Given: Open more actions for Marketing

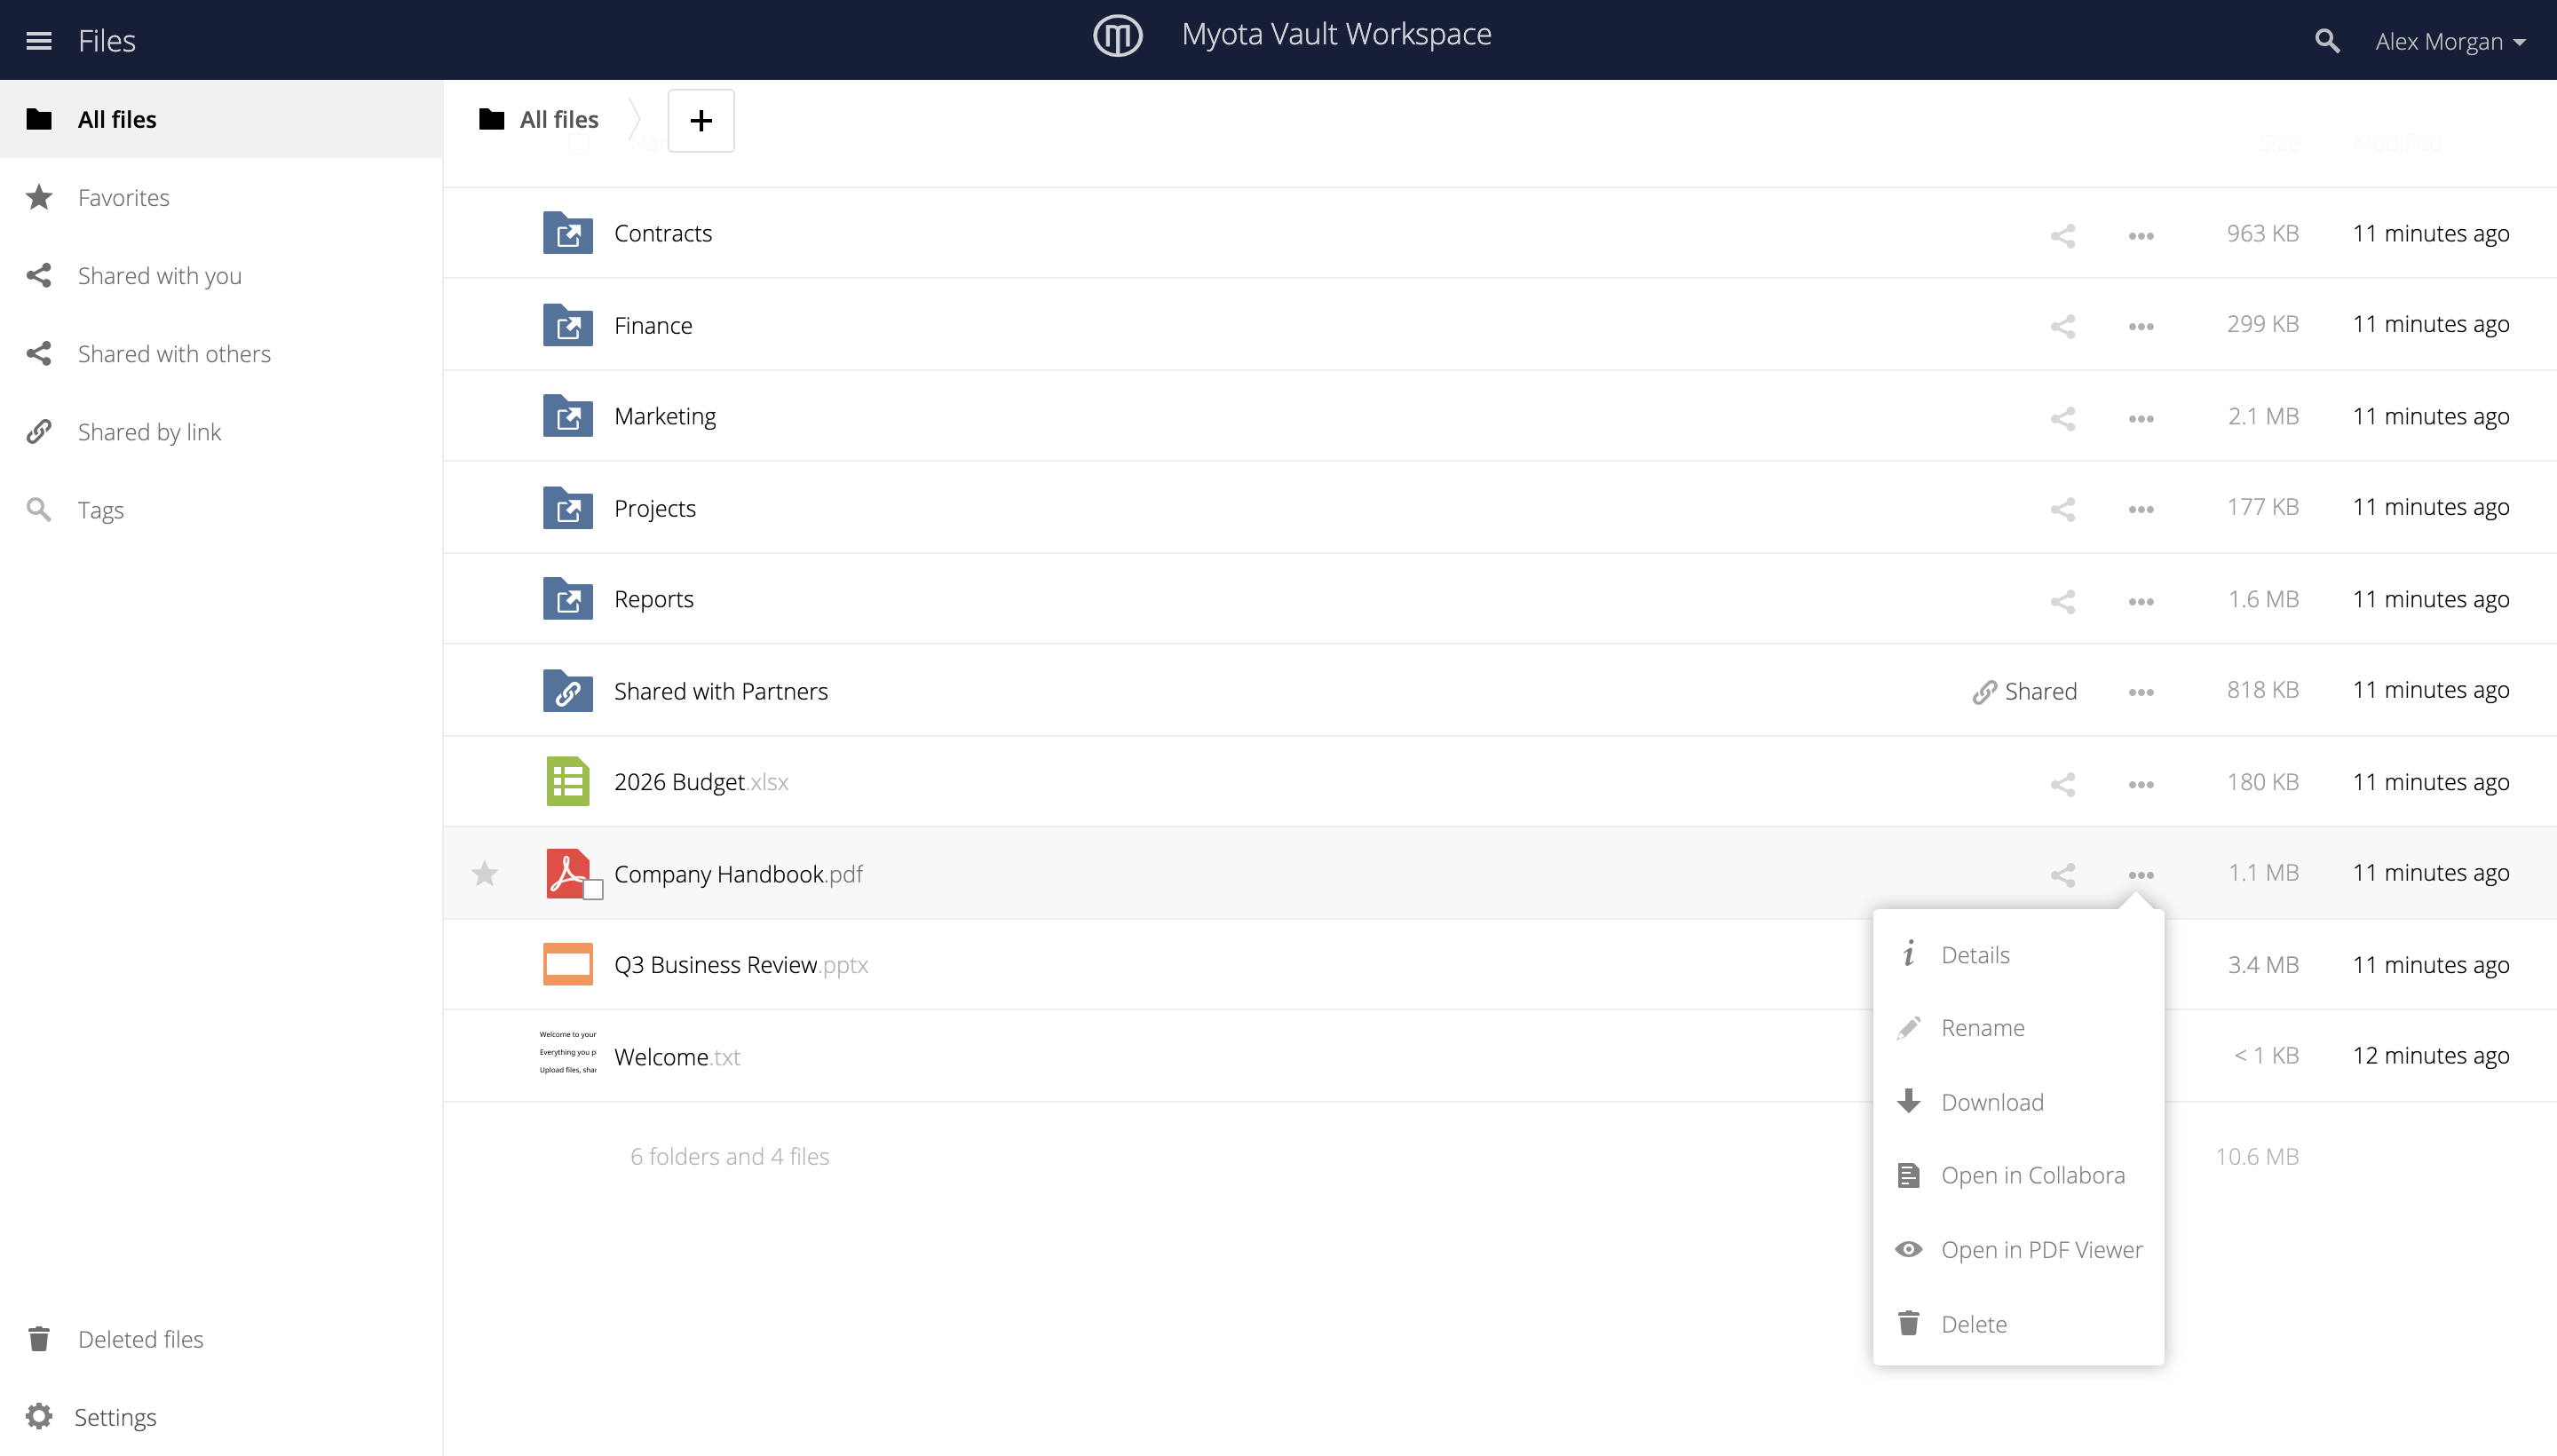Looking at the screenshot, I should (x=2140, y=419).
